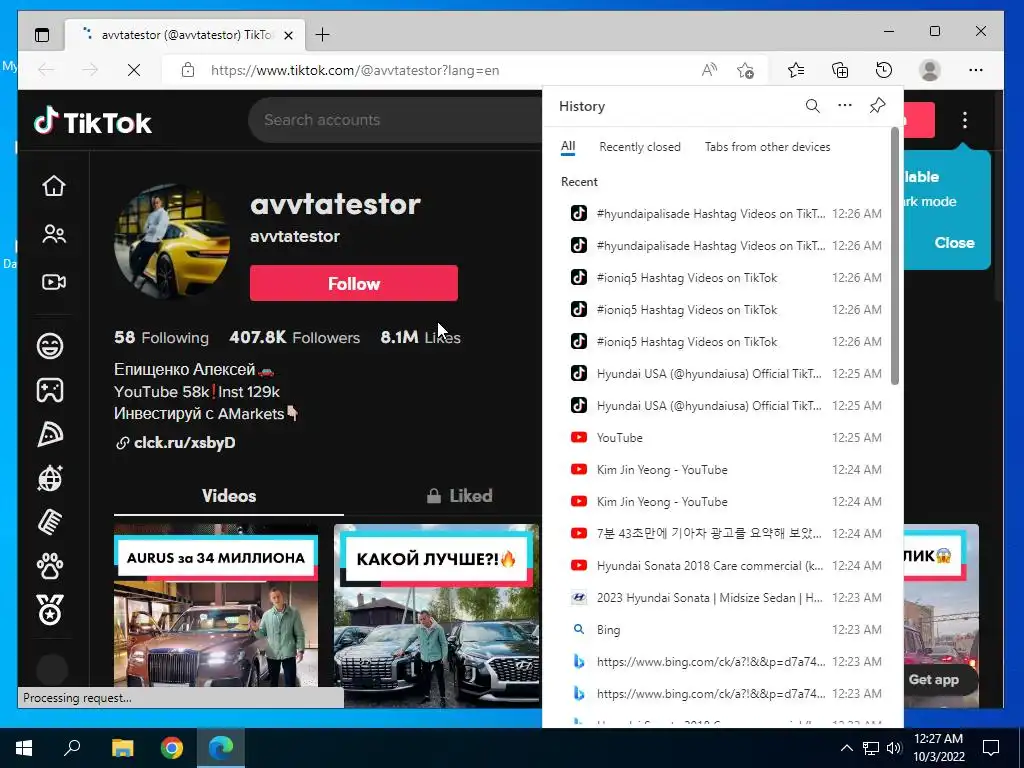Close the avvtatestor browser tab

(x=289, y=35)
